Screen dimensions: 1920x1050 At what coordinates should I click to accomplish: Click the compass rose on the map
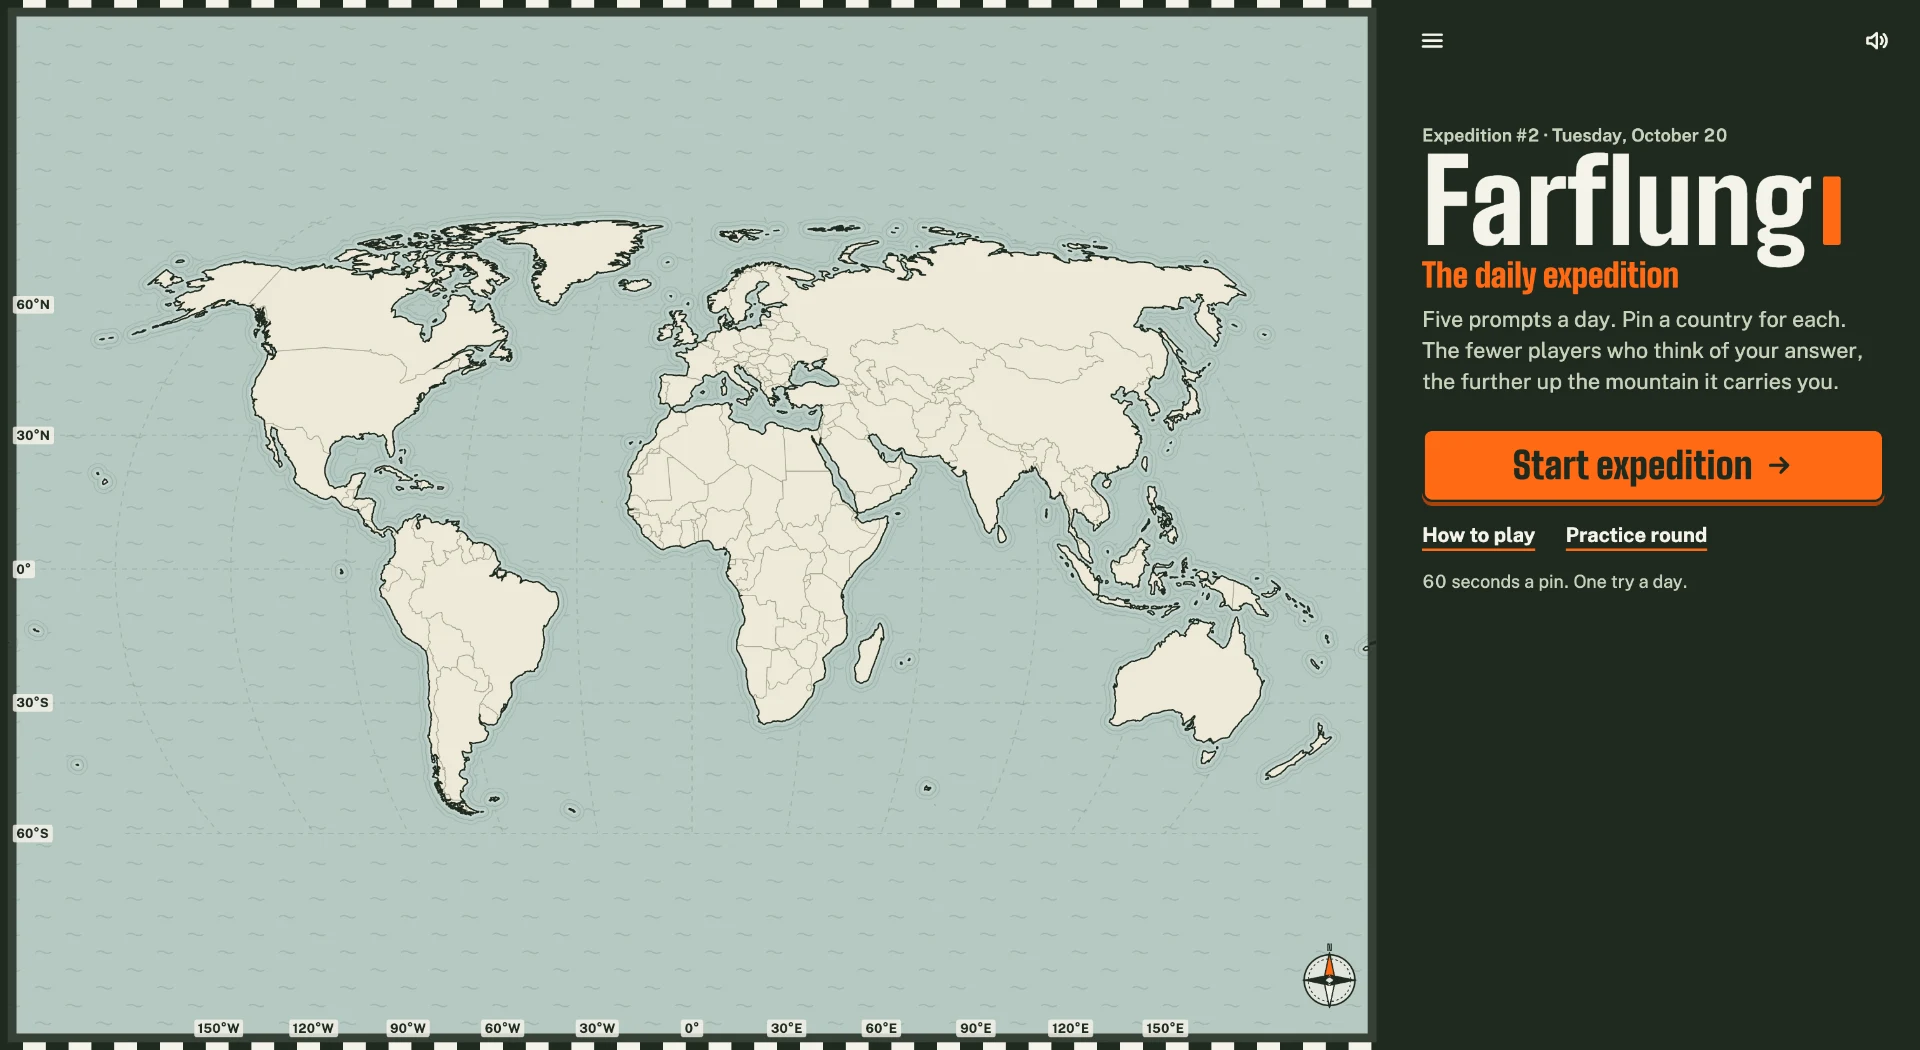pyautogui.click(x=1329, y=978)
